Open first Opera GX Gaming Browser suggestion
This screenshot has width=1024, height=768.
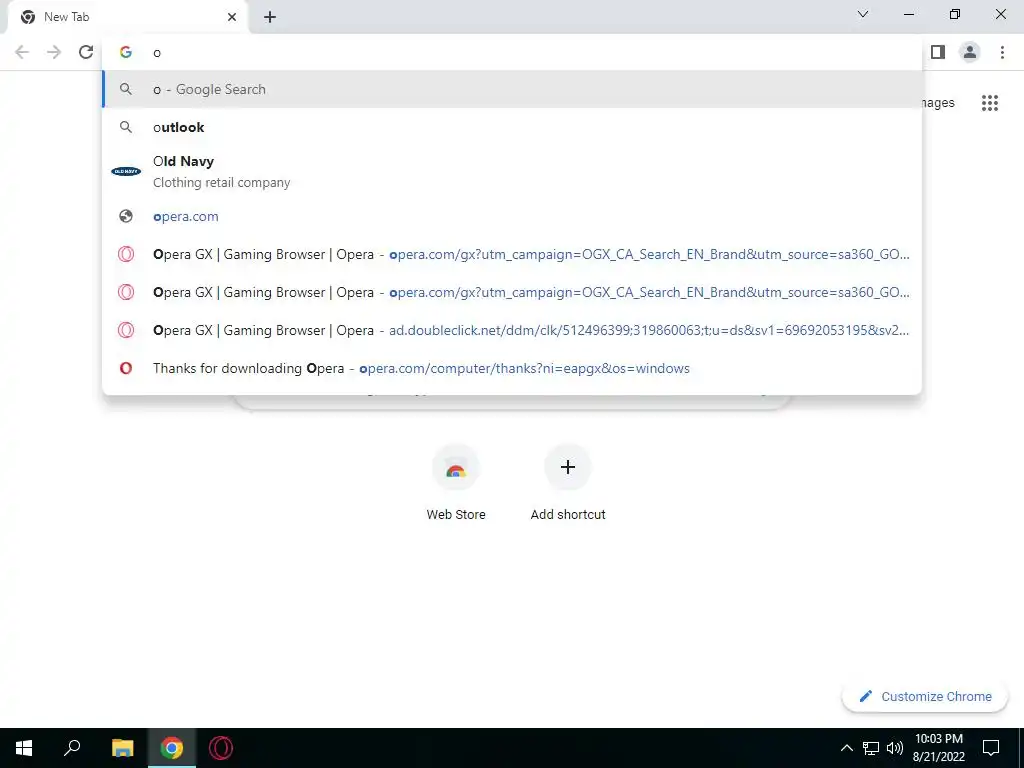pyautogui.click(x=513, y=255)
